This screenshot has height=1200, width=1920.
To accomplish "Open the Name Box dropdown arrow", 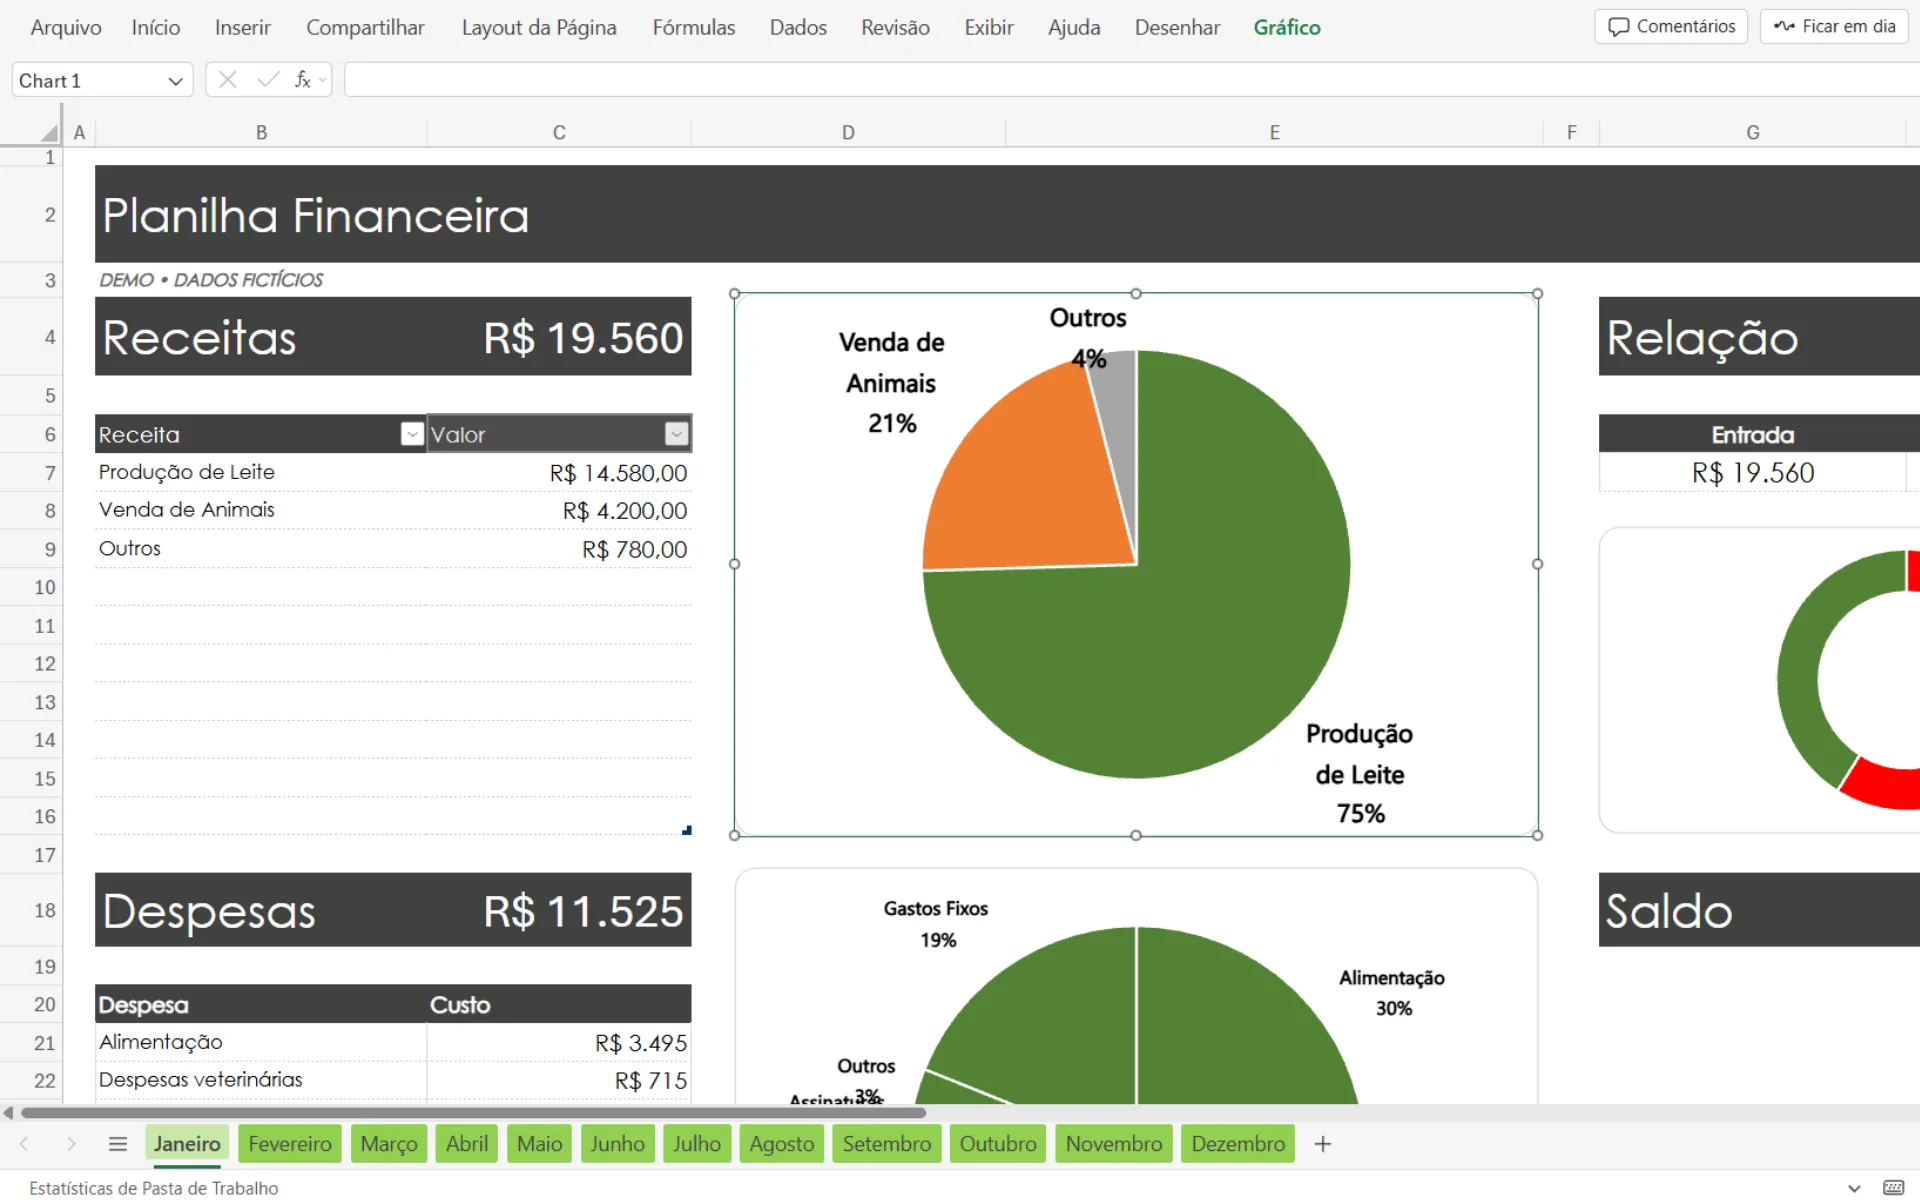I will (x=175, y=81).
